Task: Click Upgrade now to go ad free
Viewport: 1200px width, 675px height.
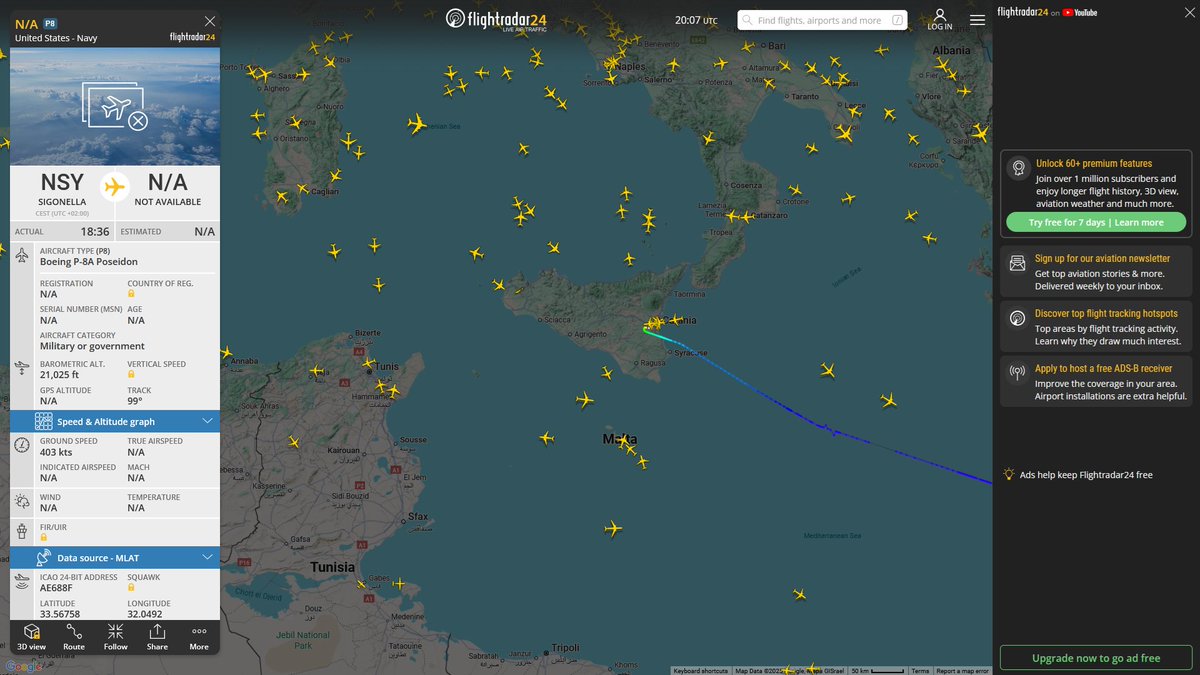Action: coord(1096,658)
